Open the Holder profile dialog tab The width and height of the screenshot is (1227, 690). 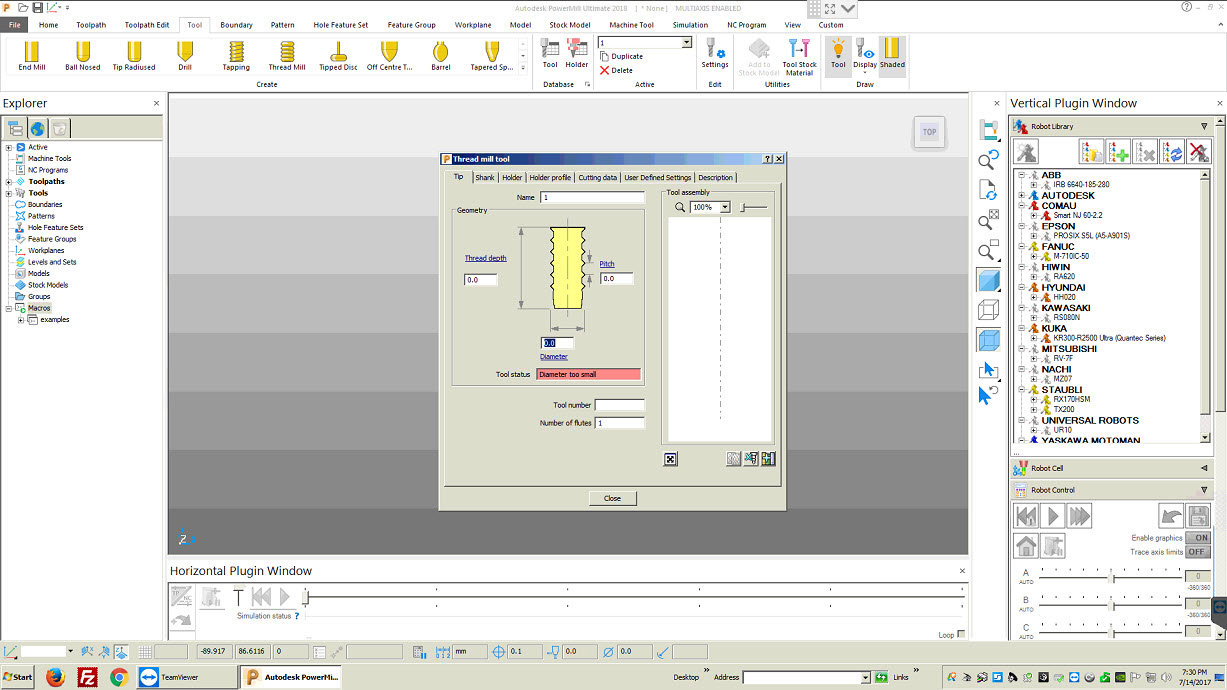click(x=550, y=177)
